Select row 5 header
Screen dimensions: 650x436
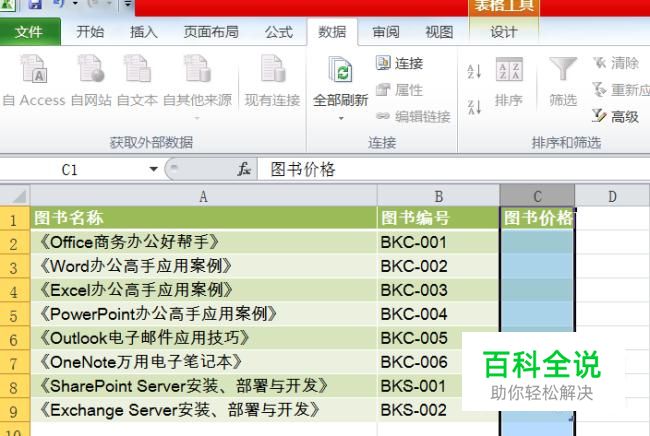(x=15, y=315)
